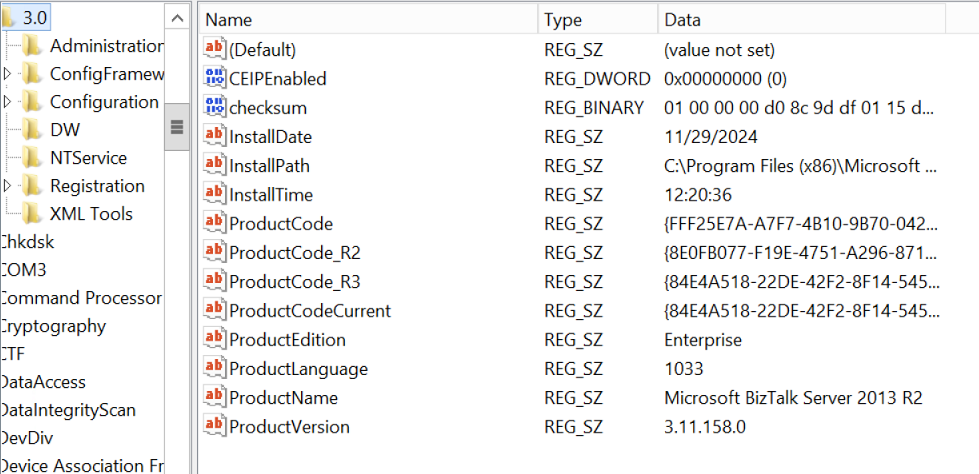979x474 pixels.
Task: Select the DataAccess key
Action: click(43, 382)
